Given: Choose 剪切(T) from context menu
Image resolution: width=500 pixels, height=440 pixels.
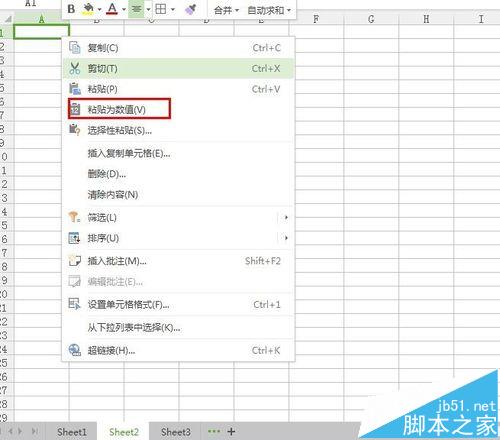Looking at the screenshot, I should (x=178, y=69).
